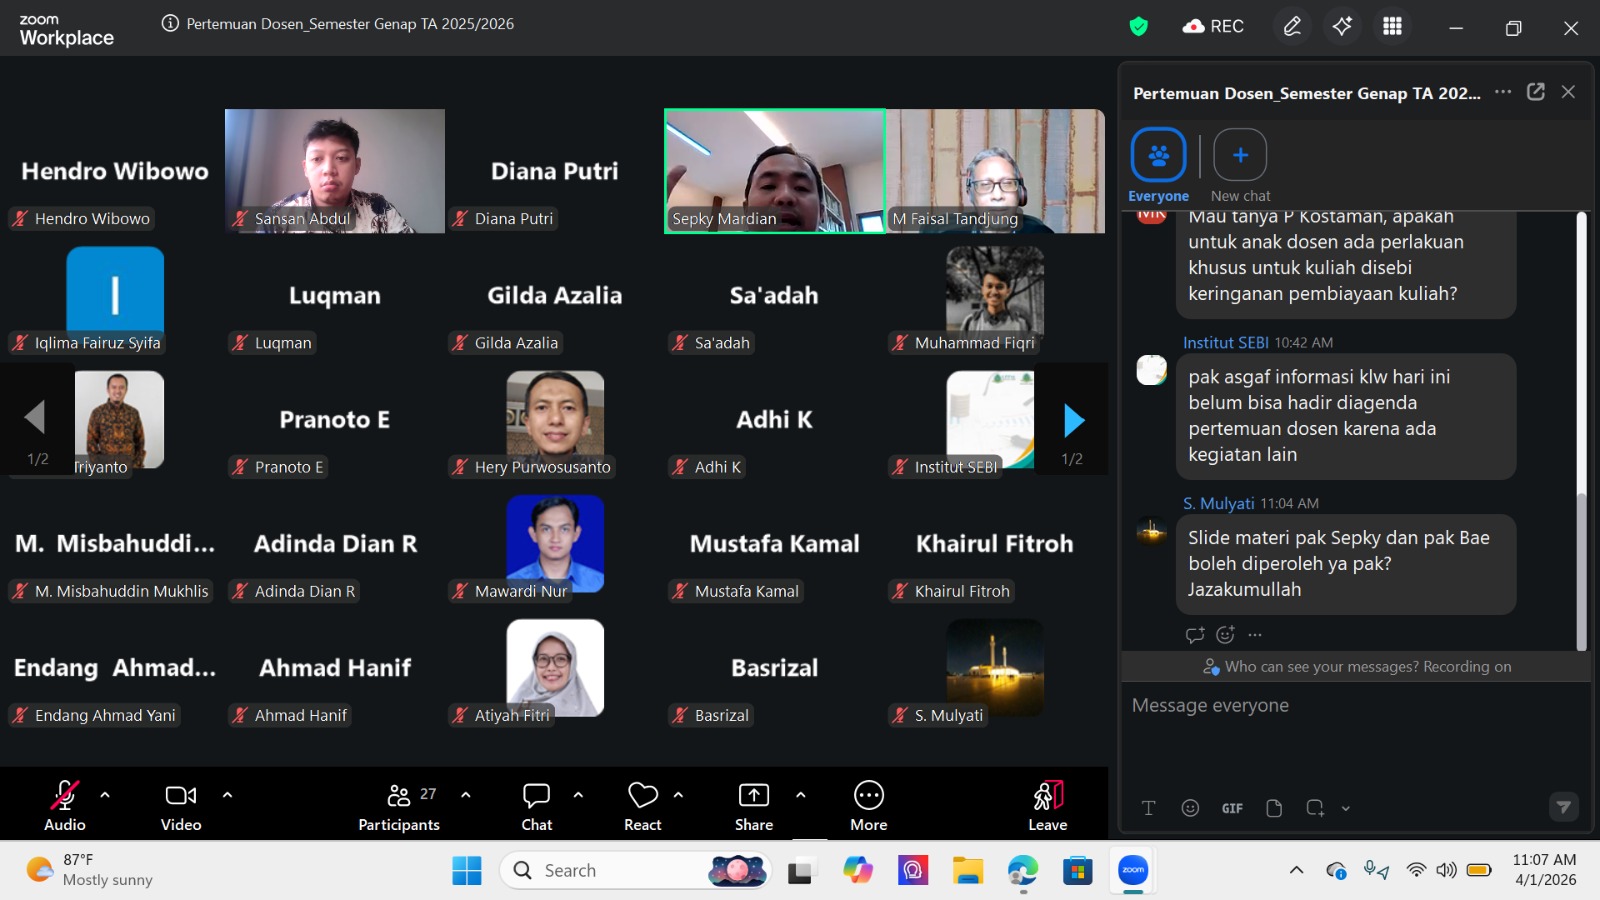Viewport: 1600px width, 900px height.
Task: Click the Leave meeting button
Action: (1047, 804)
